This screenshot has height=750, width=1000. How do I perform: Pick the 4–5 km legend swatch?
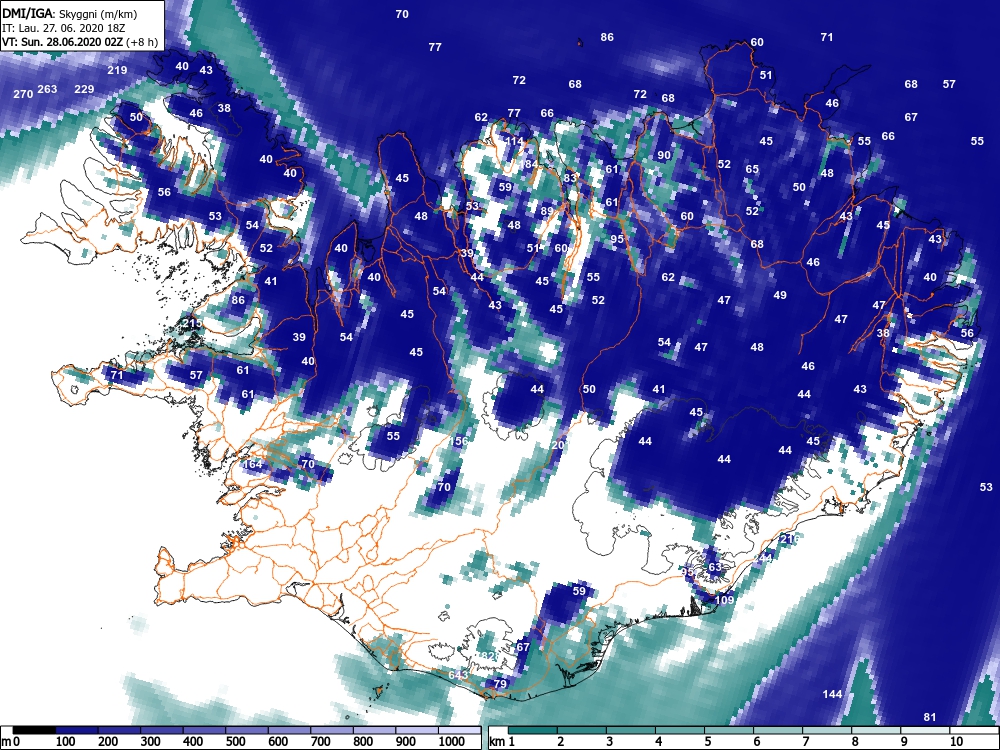point(679,730)
